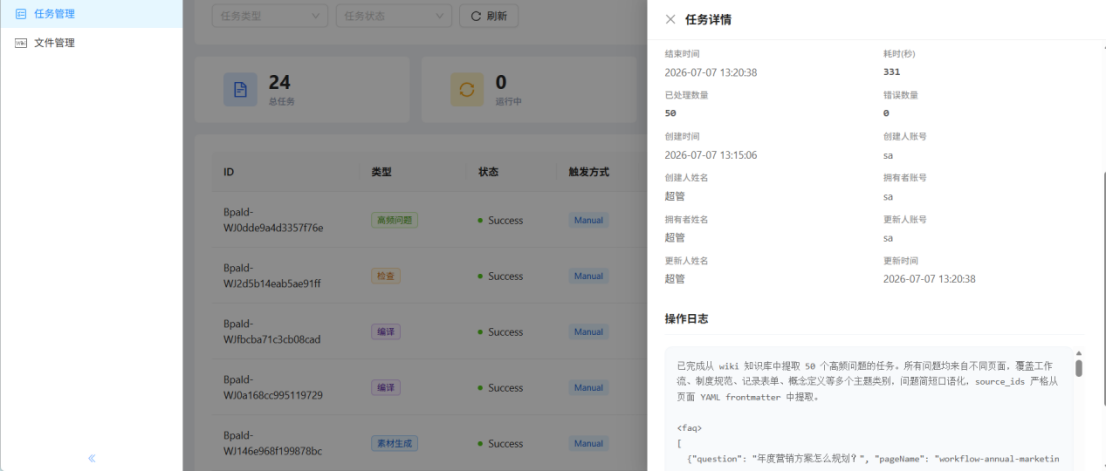This screenshot has width=1106, height=472.
Task: Open 任务管理 in the sidebar
Action: point(91,13)
